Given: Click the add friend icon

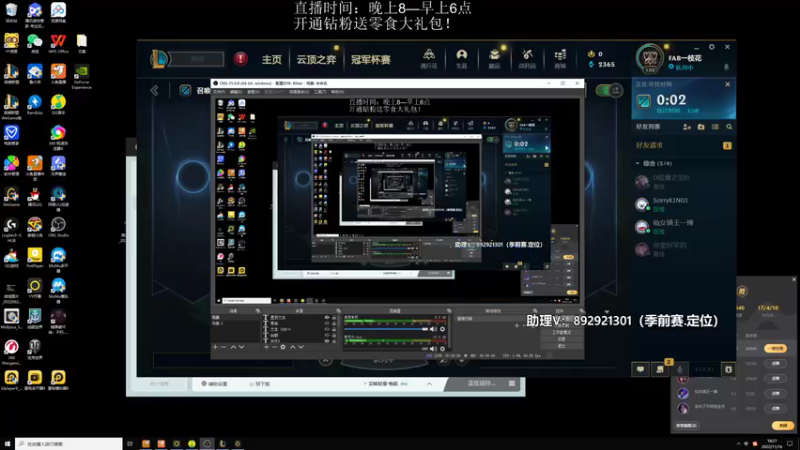Looking at the screenshot, I should click(687, 127).
